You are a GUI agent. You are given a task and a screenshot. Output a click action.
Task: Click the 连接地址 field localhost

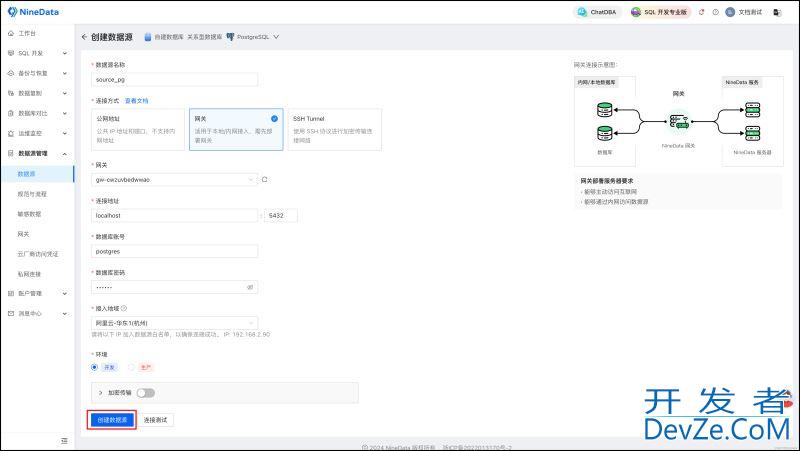pos(174,215)
